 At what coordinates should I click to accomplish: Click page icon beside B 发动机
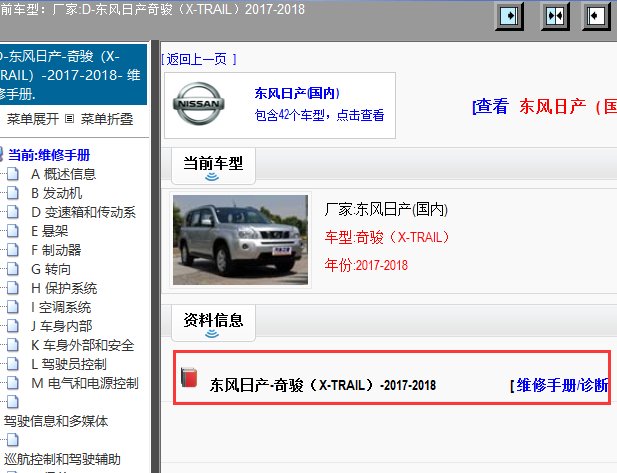point(13,193)
